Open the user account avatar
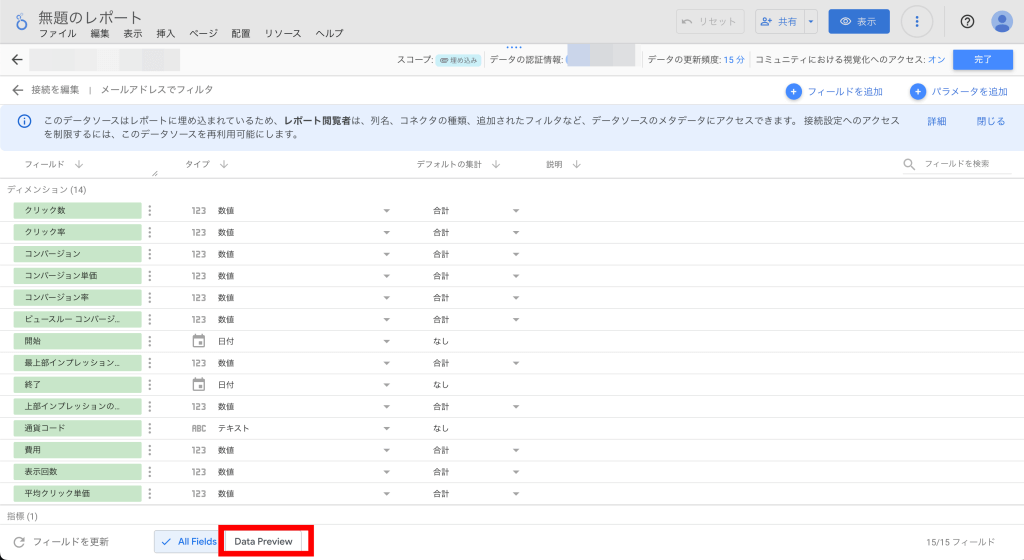The image size is (1024, 560). pyautogui.click(x=1001, y=22)
